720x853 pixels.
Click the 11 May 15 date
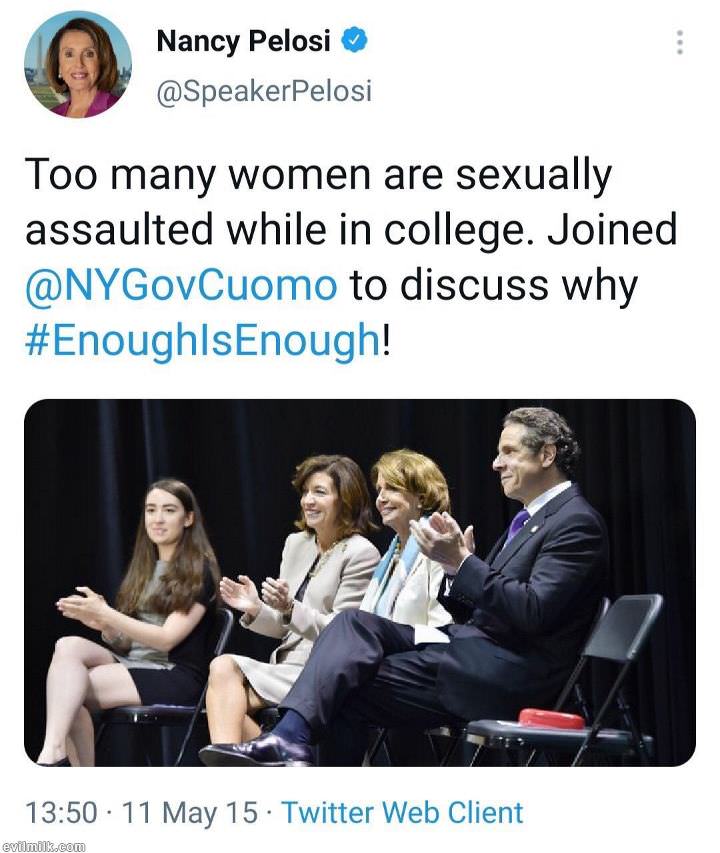pos(190,812)
